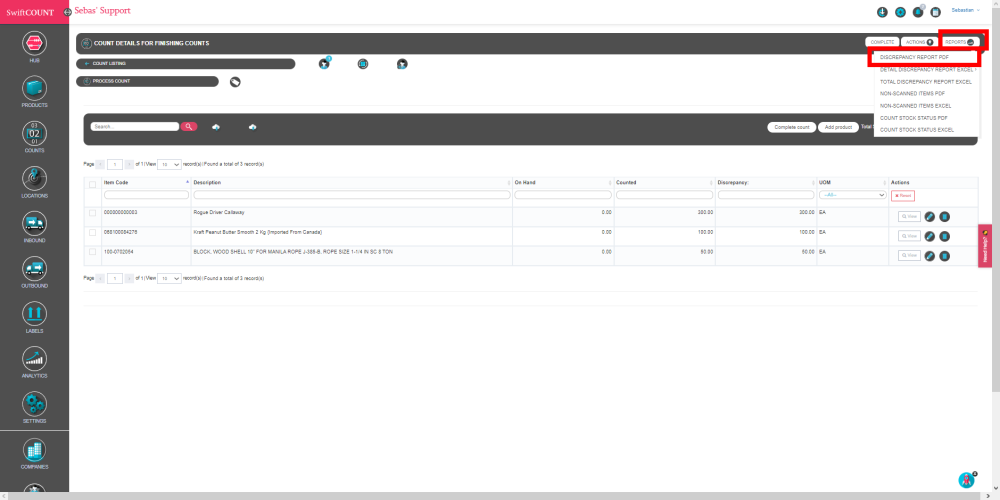
Task: Click the clipboard icon beside Sebastian
Action: 936,12
